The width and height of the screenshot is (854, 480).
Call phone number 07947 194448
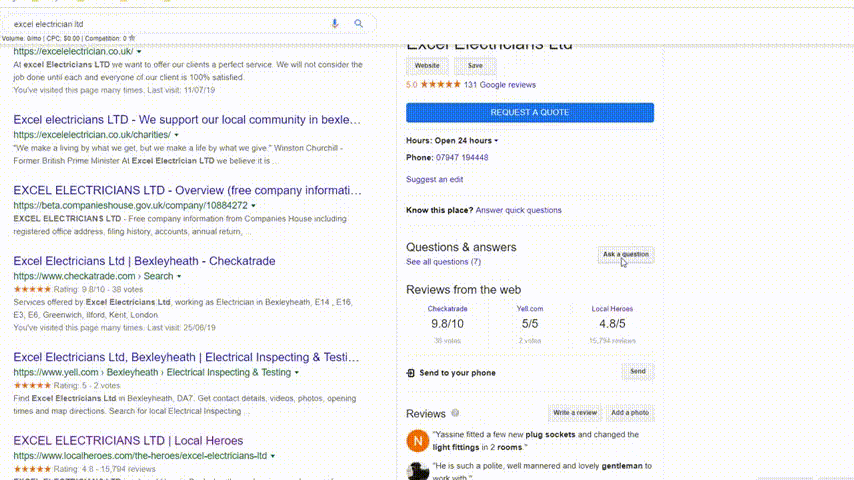pos(462,157)
